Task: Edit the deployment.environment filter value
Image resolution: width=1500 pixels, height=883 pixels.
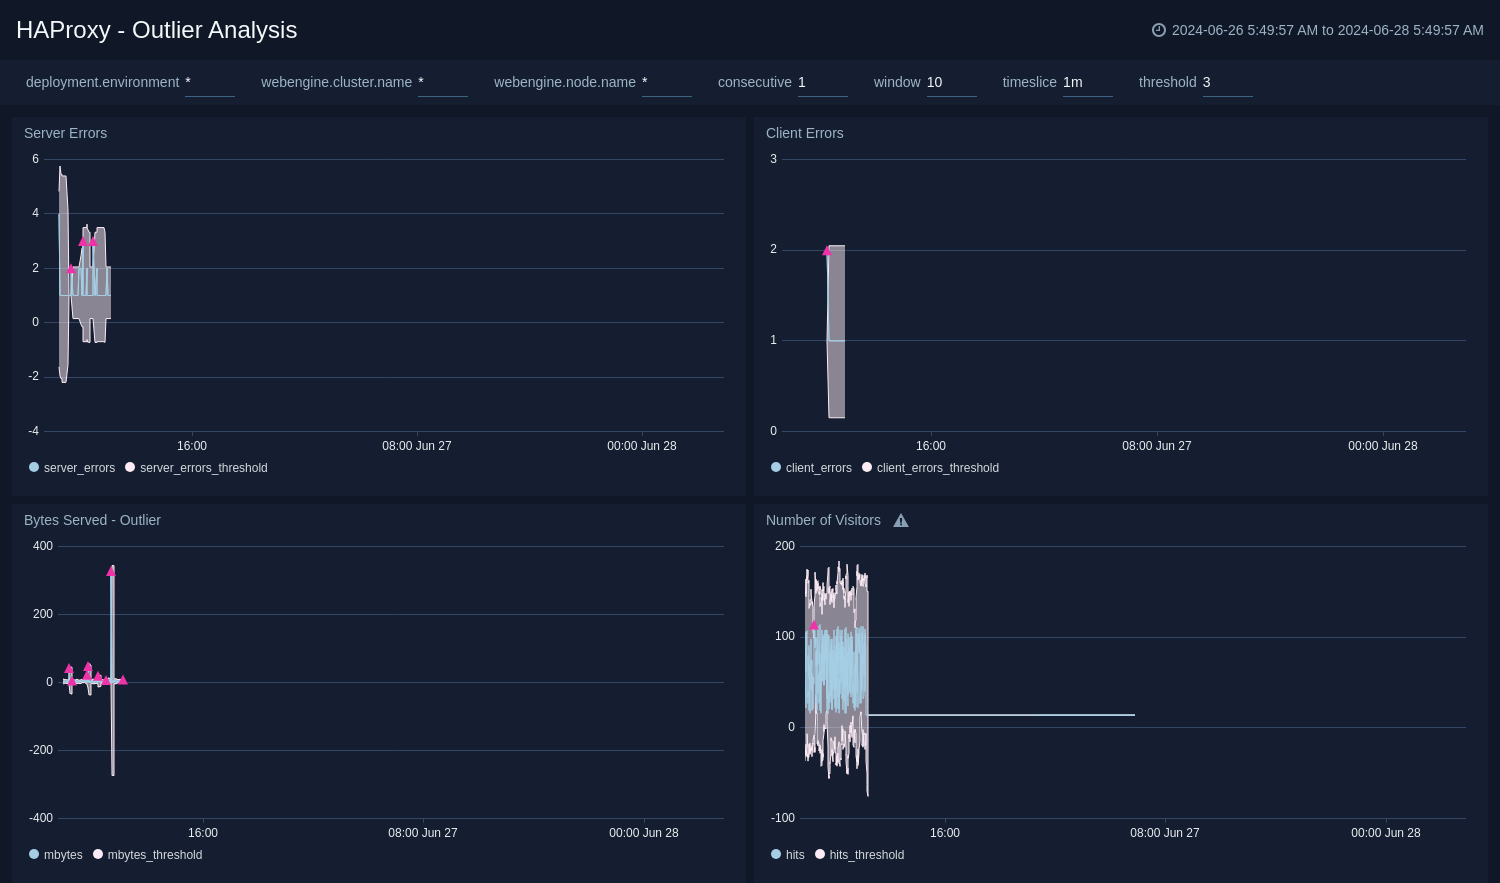Action: click(x=210, y=83)
